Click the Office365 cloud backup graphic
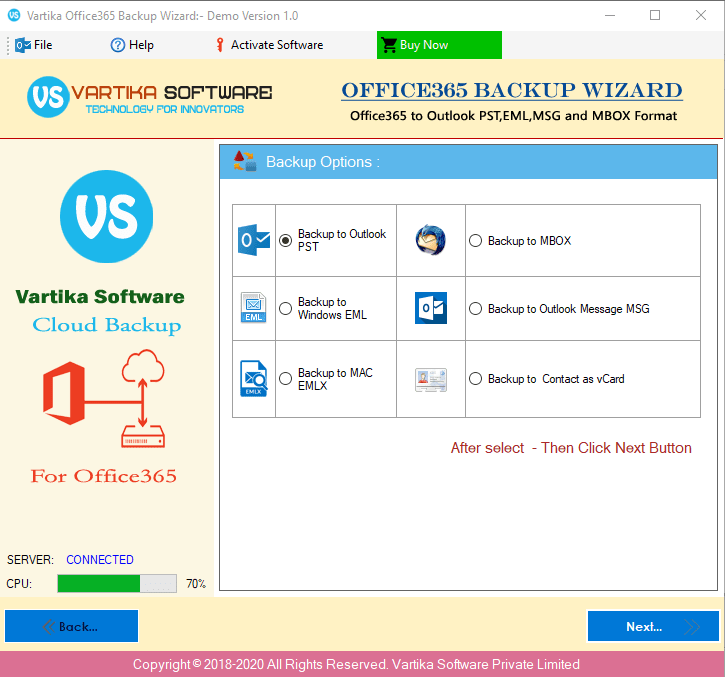The image size is (725, 677). [x=104, y=399]
